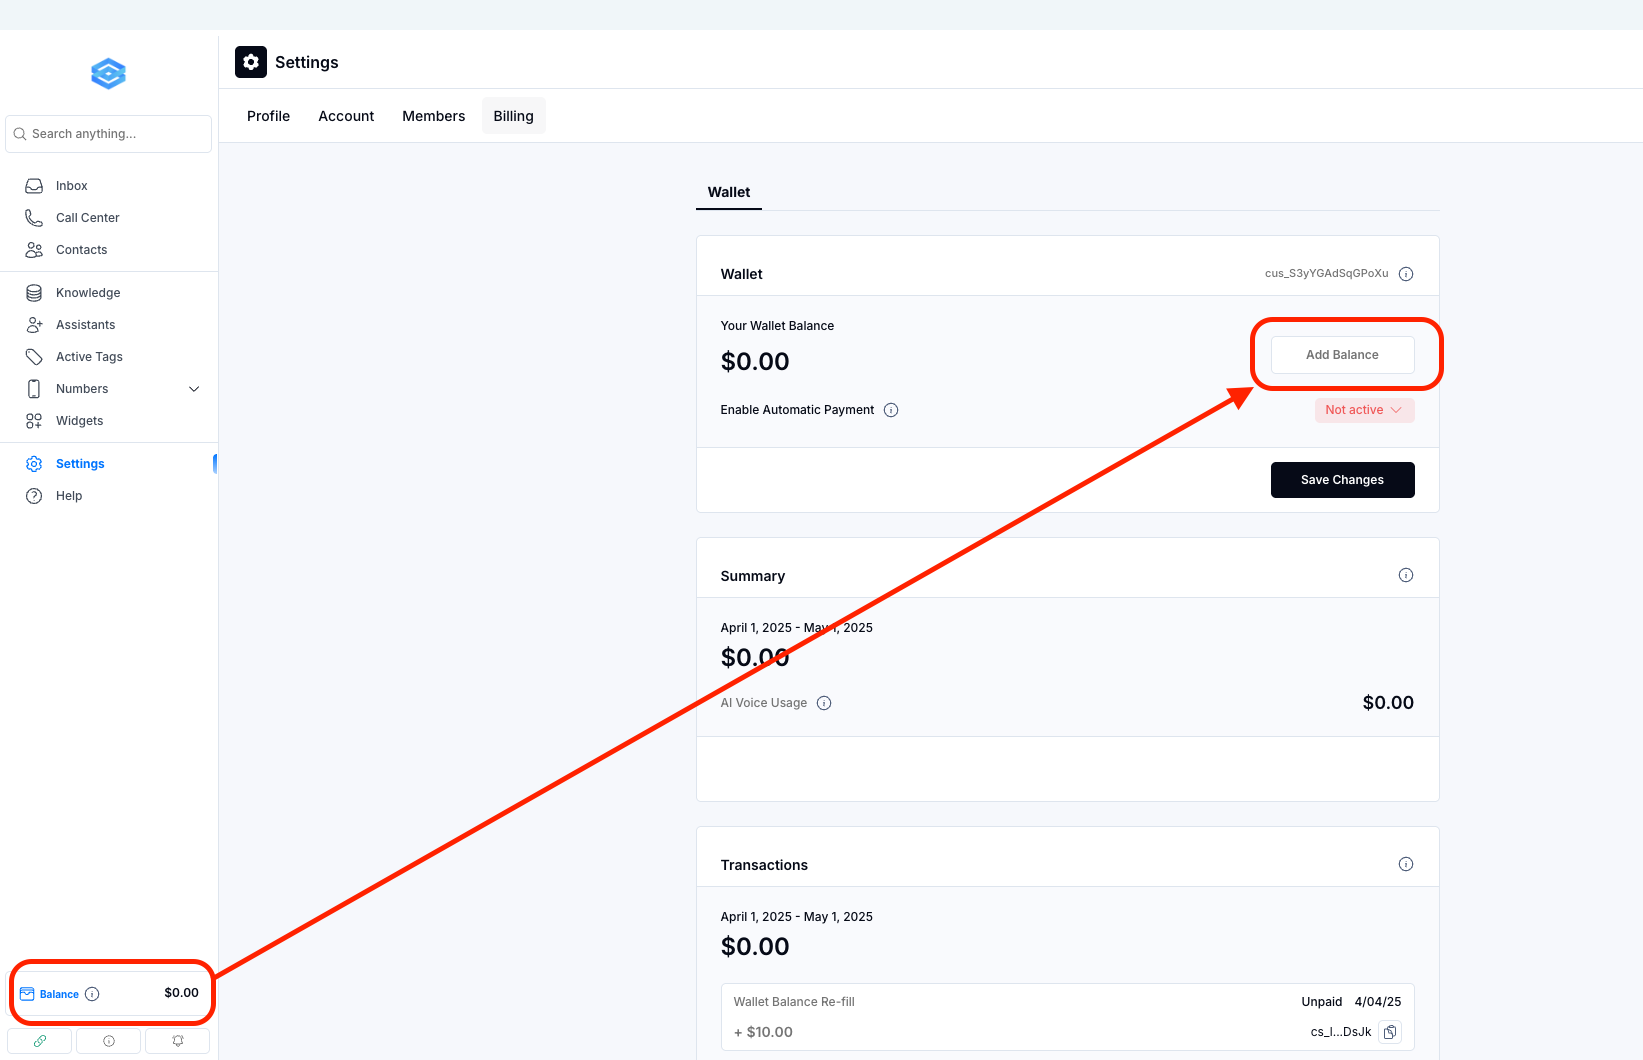The image size is (1643, 1060).
Task: Open Call Center from the sidebar
Action: [x=87, y=218]
